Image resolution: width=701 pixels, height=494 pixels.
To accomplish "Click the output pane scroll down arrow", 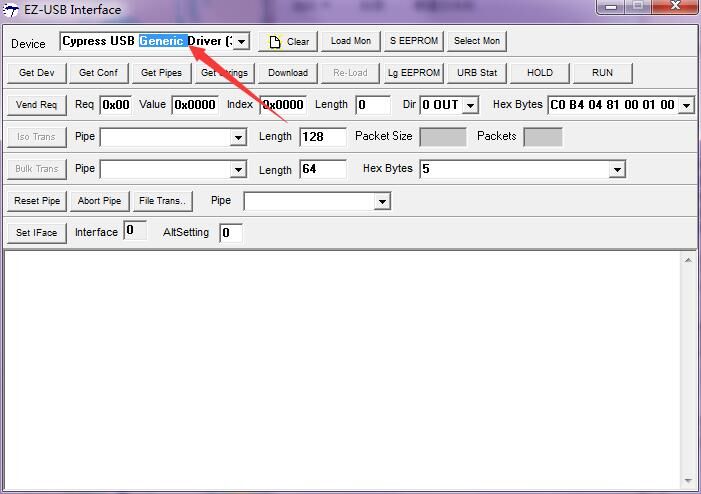I will pyautogui.click(x=688, y=481).
